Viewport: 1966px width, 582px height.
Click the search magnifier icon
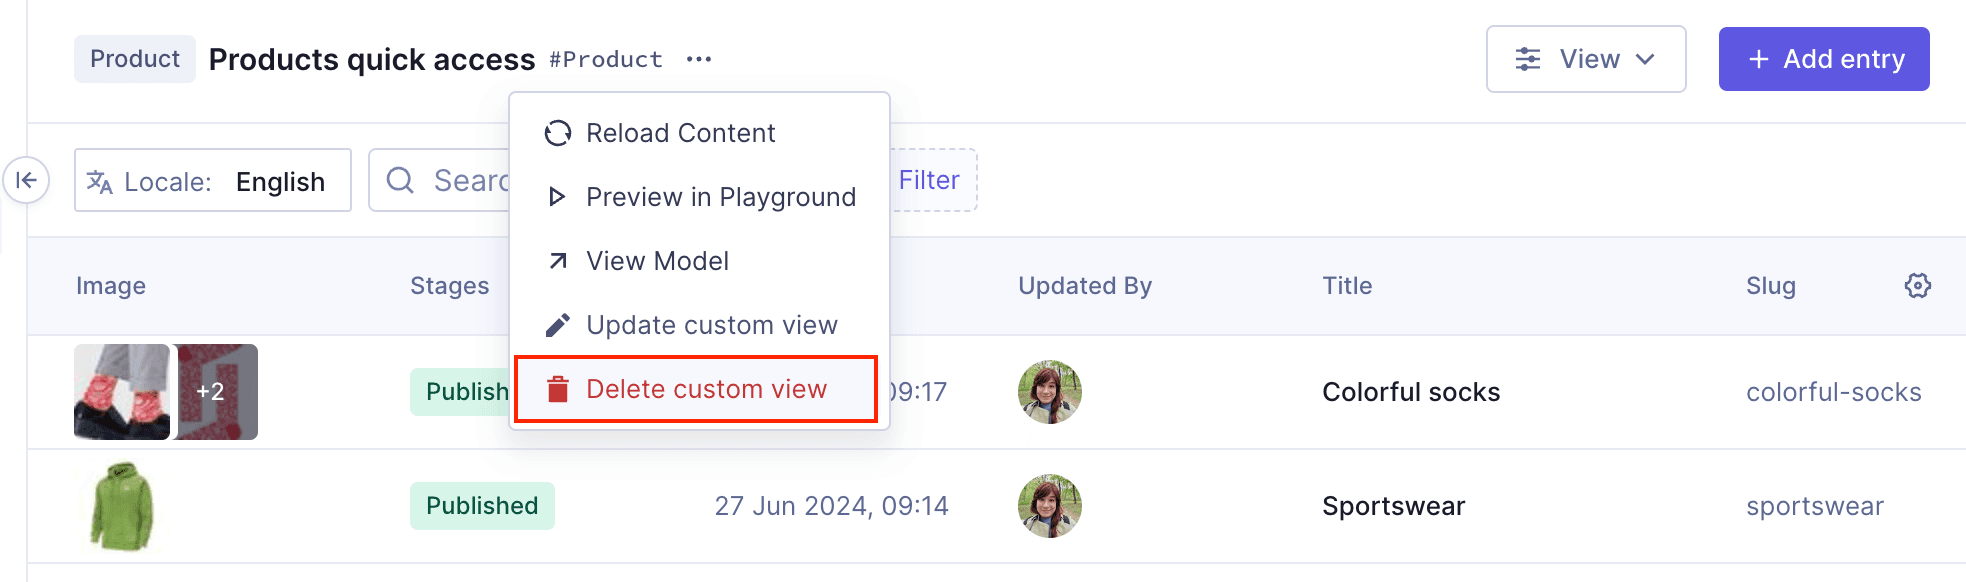pos(400,180)
